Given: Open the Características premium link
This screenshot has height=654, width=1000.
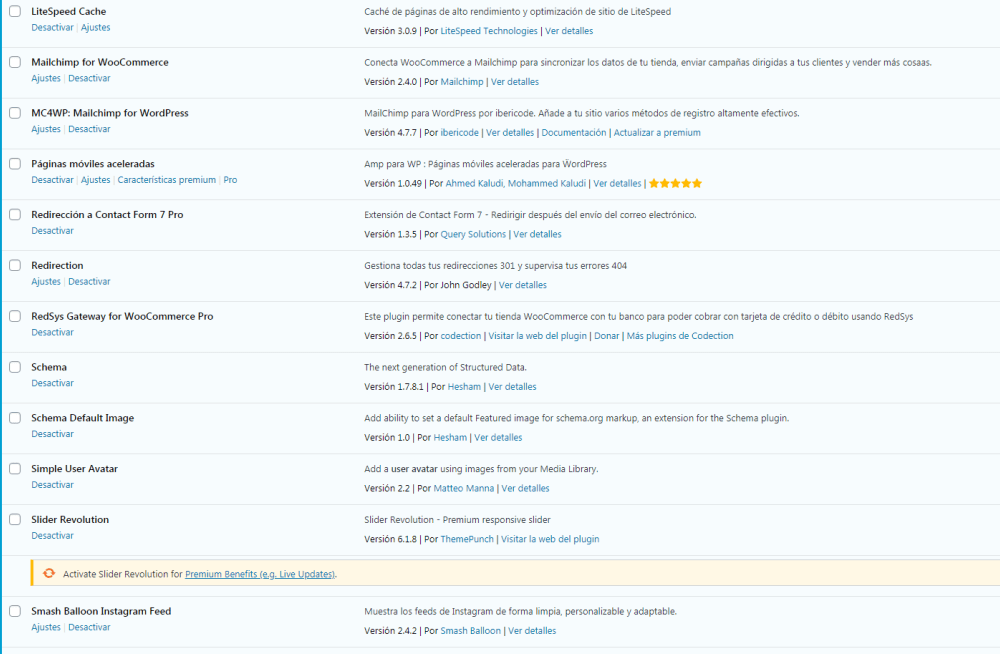Looking at the screenshot, I should pyautogui.click(x=166, y=180).
